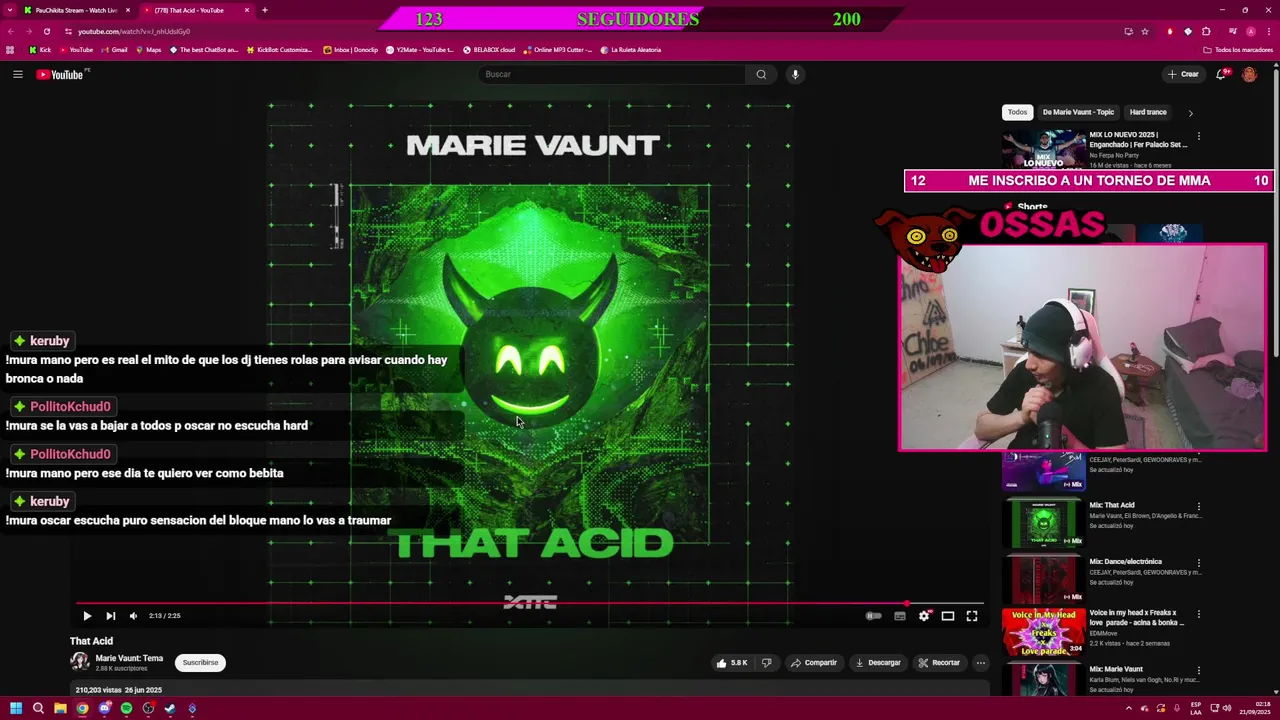The height and width of the screenshot is (720, 1280).
Task: Show more filter chips with arrow
Action: point(1190,113)
